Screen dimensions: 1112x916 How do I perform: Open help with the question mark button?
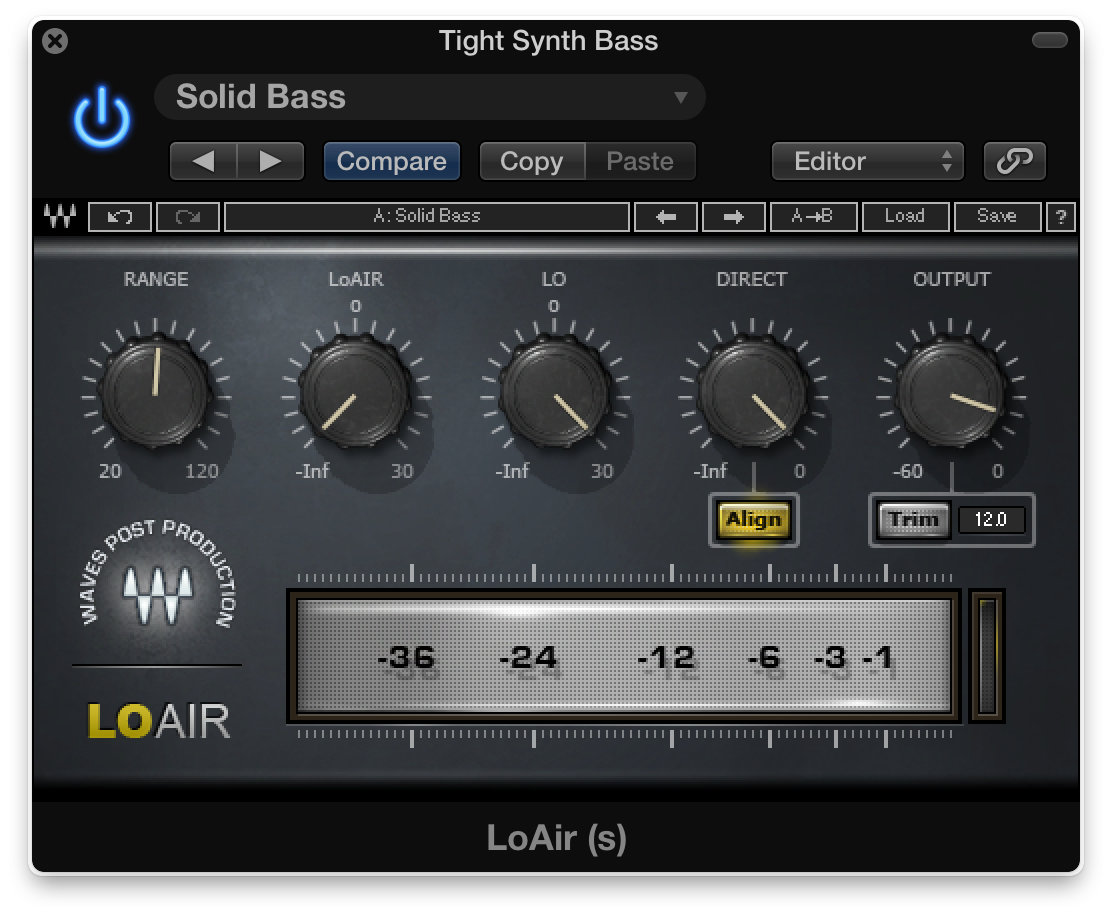pos(1061,217)
